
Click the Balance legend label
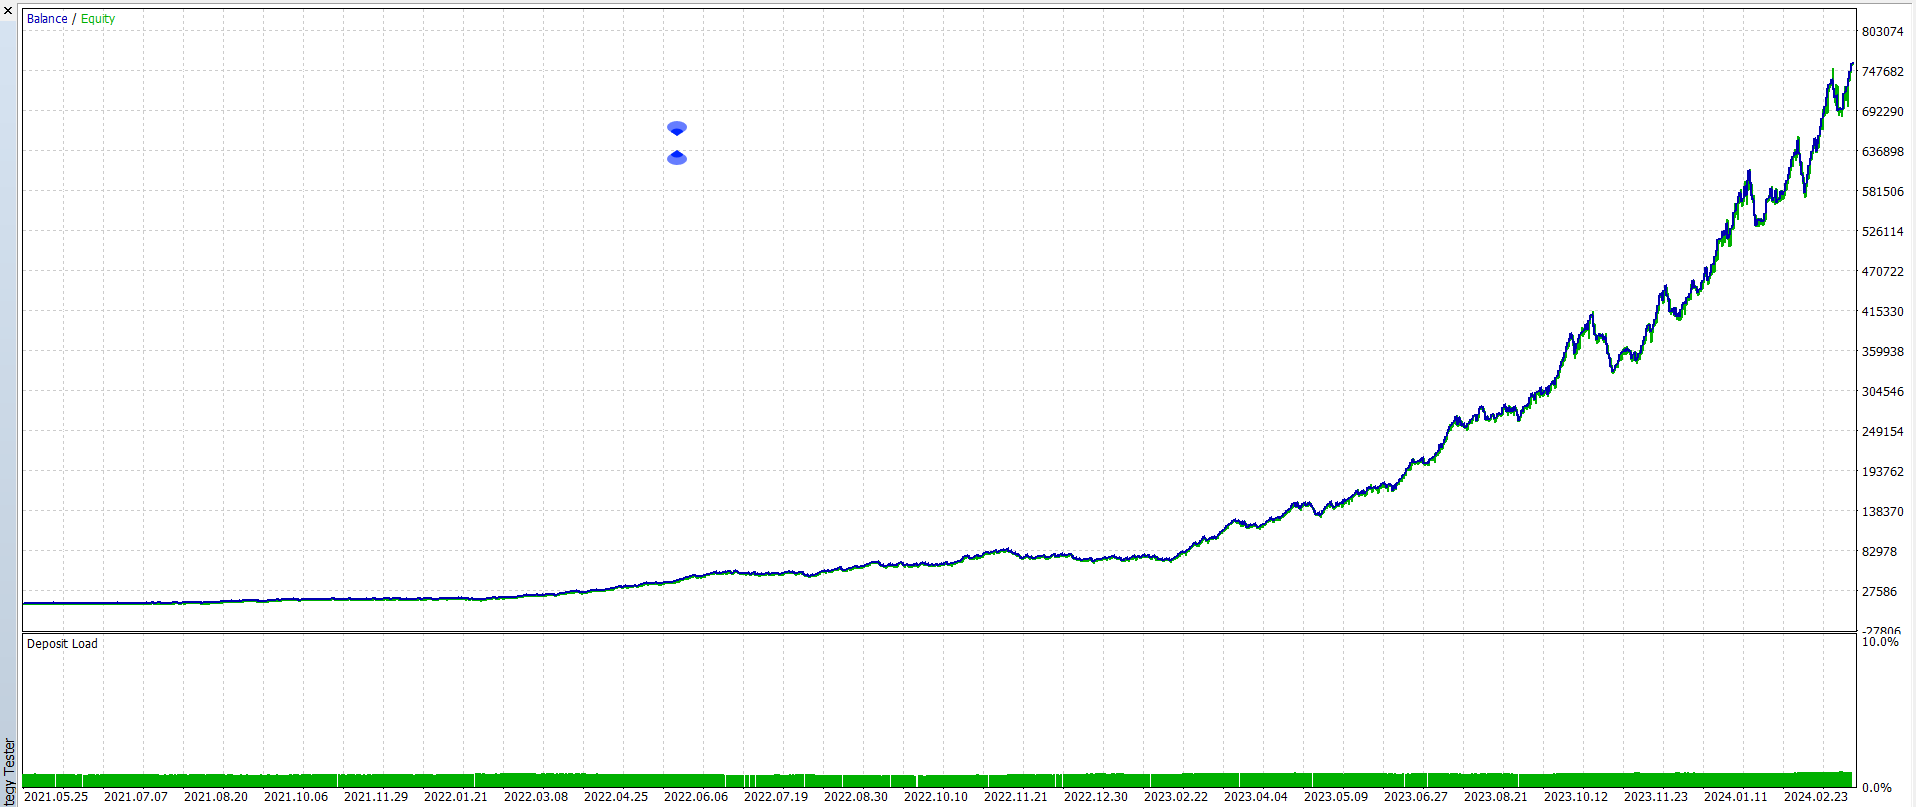47,19
